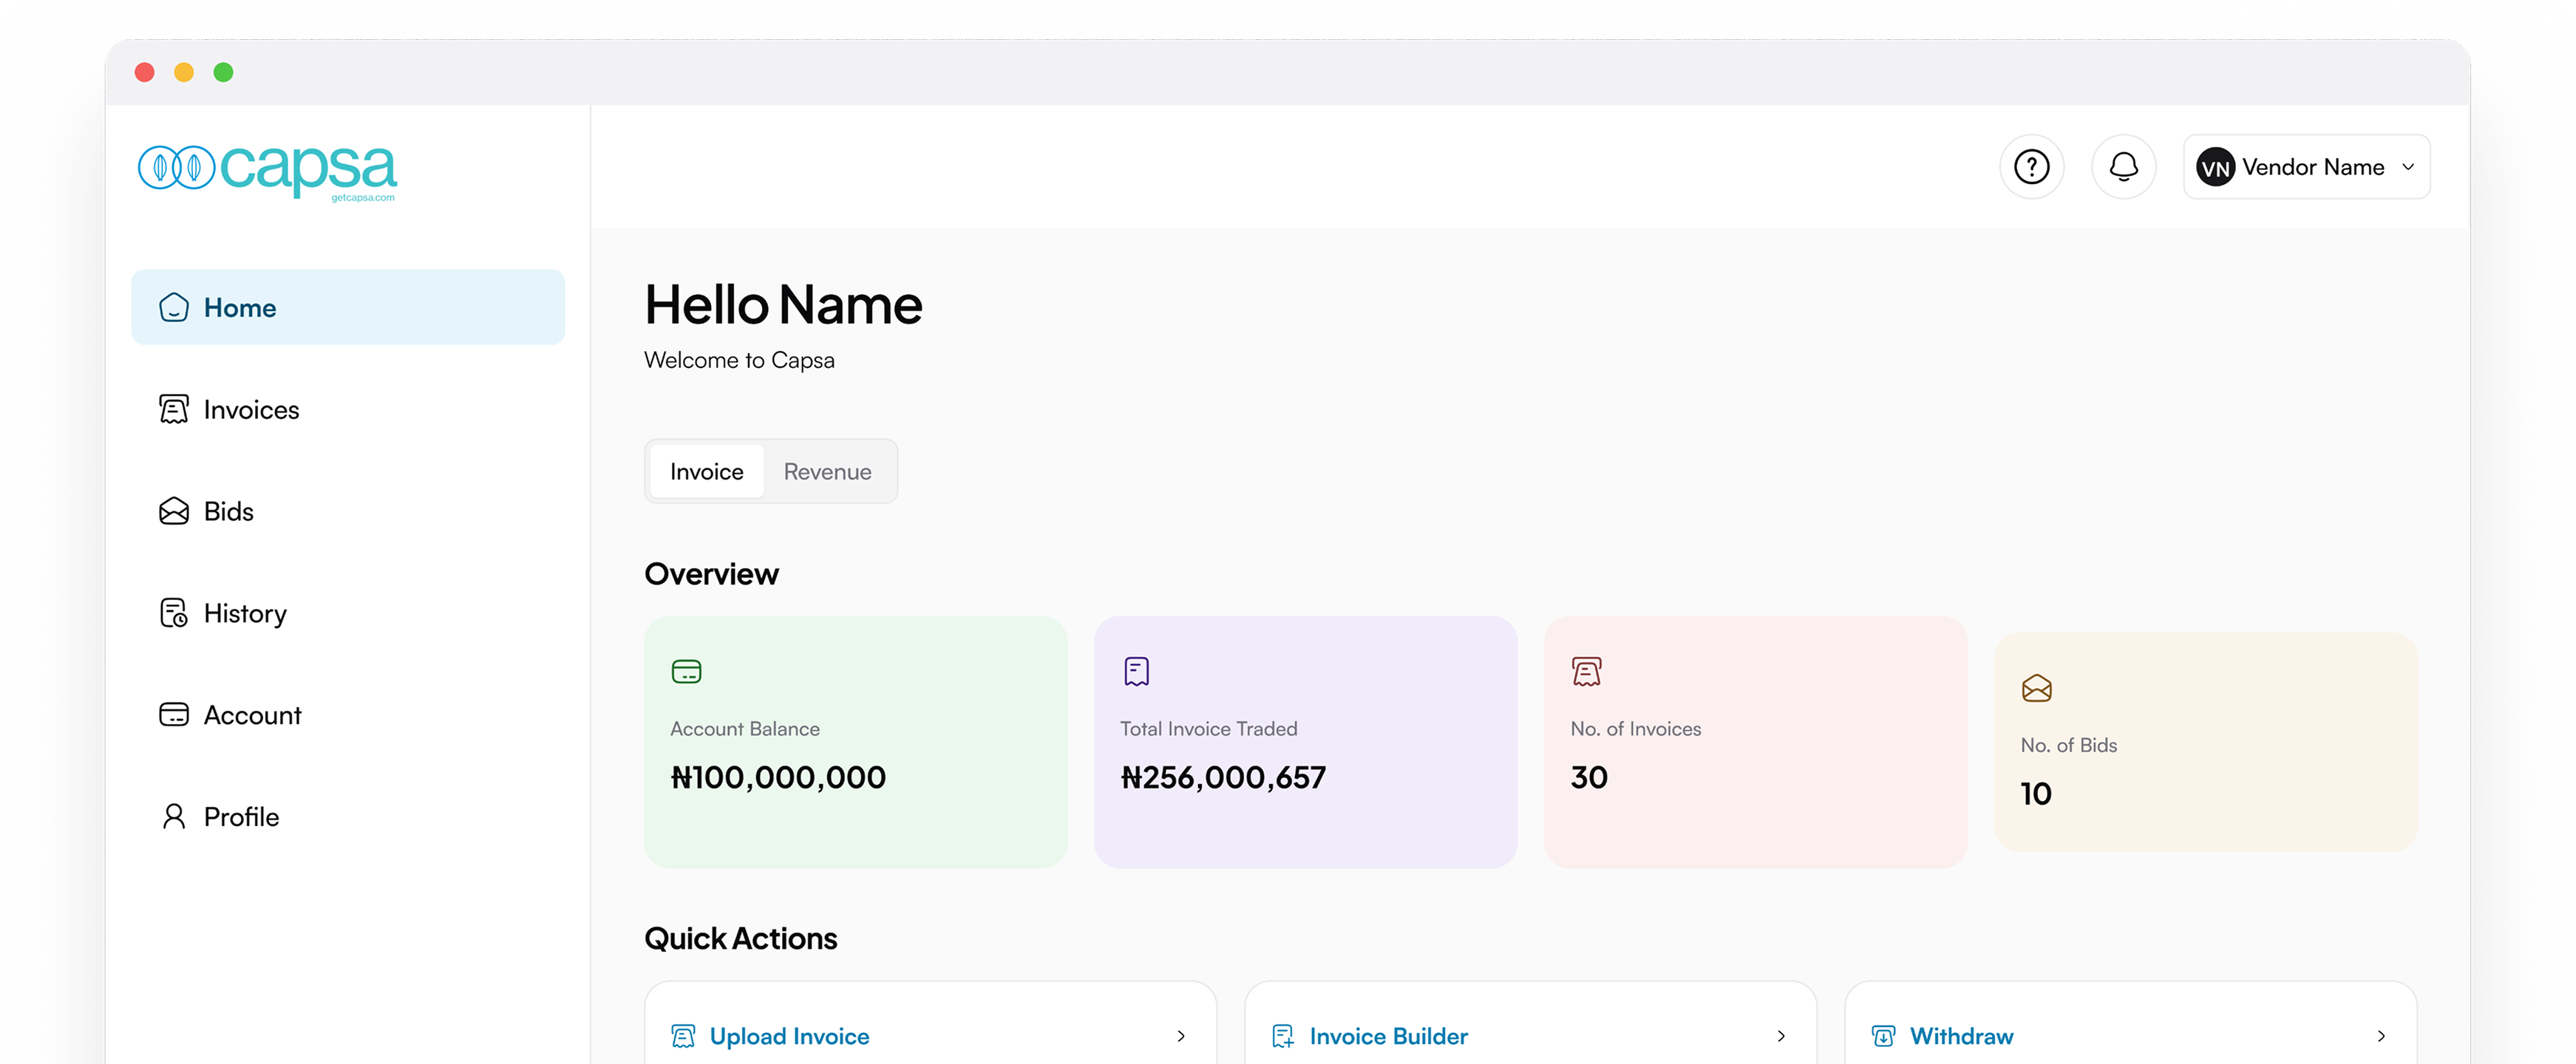The image size is (2576, 1064).
Task: Expand the Withdraw chevron arrow
Action: coord(2381,1036)
